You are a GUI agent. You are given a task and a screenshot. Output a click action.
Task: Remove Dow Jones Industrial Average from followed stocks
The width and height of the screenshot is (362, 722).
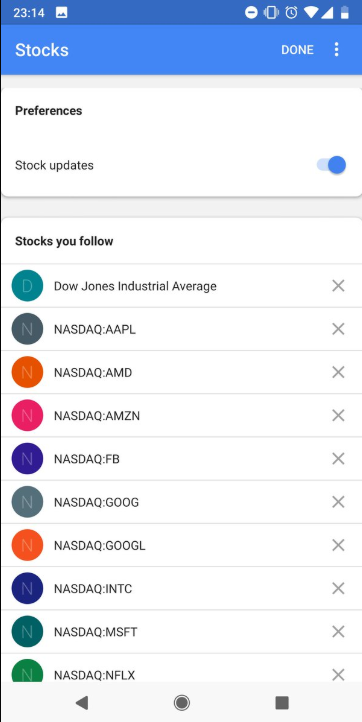(338, 285)
